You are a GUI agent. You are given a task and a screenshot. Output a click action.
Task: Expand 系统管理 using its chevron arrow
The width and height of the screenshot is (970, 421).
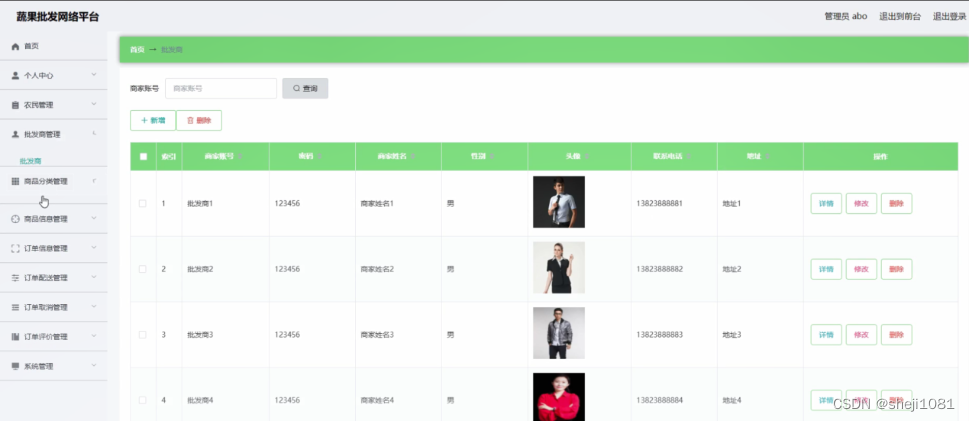(x=94, y=365)
